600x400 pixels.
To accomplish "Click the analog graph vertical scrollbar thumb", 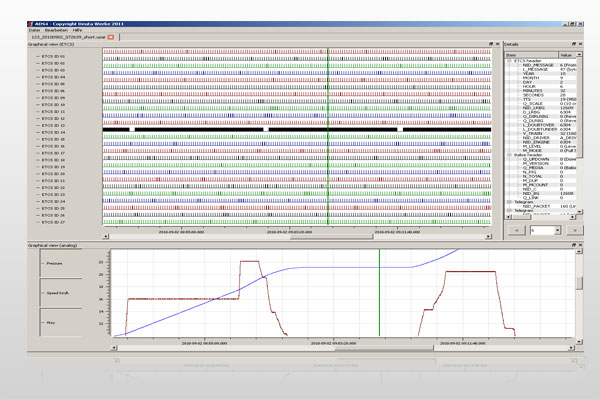I will (x=579, y=283).
